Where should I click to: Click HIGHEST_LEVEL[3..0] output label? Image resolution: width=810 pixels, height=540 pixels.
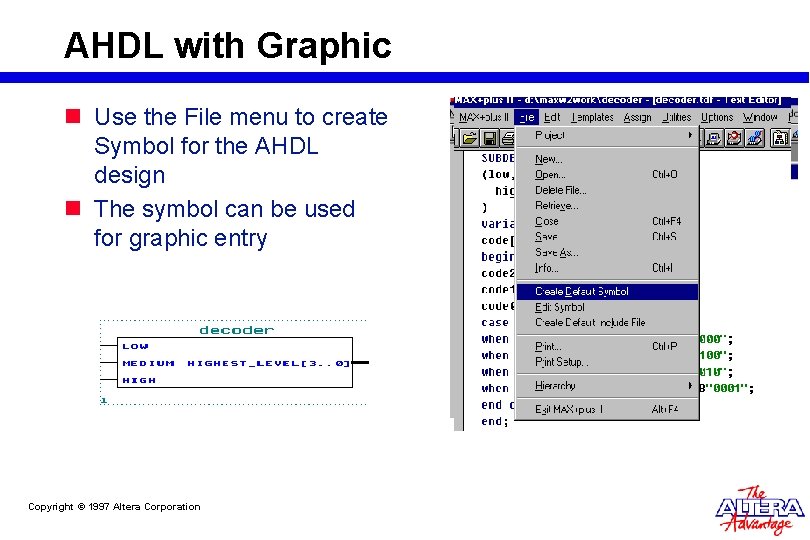[269, 363]
